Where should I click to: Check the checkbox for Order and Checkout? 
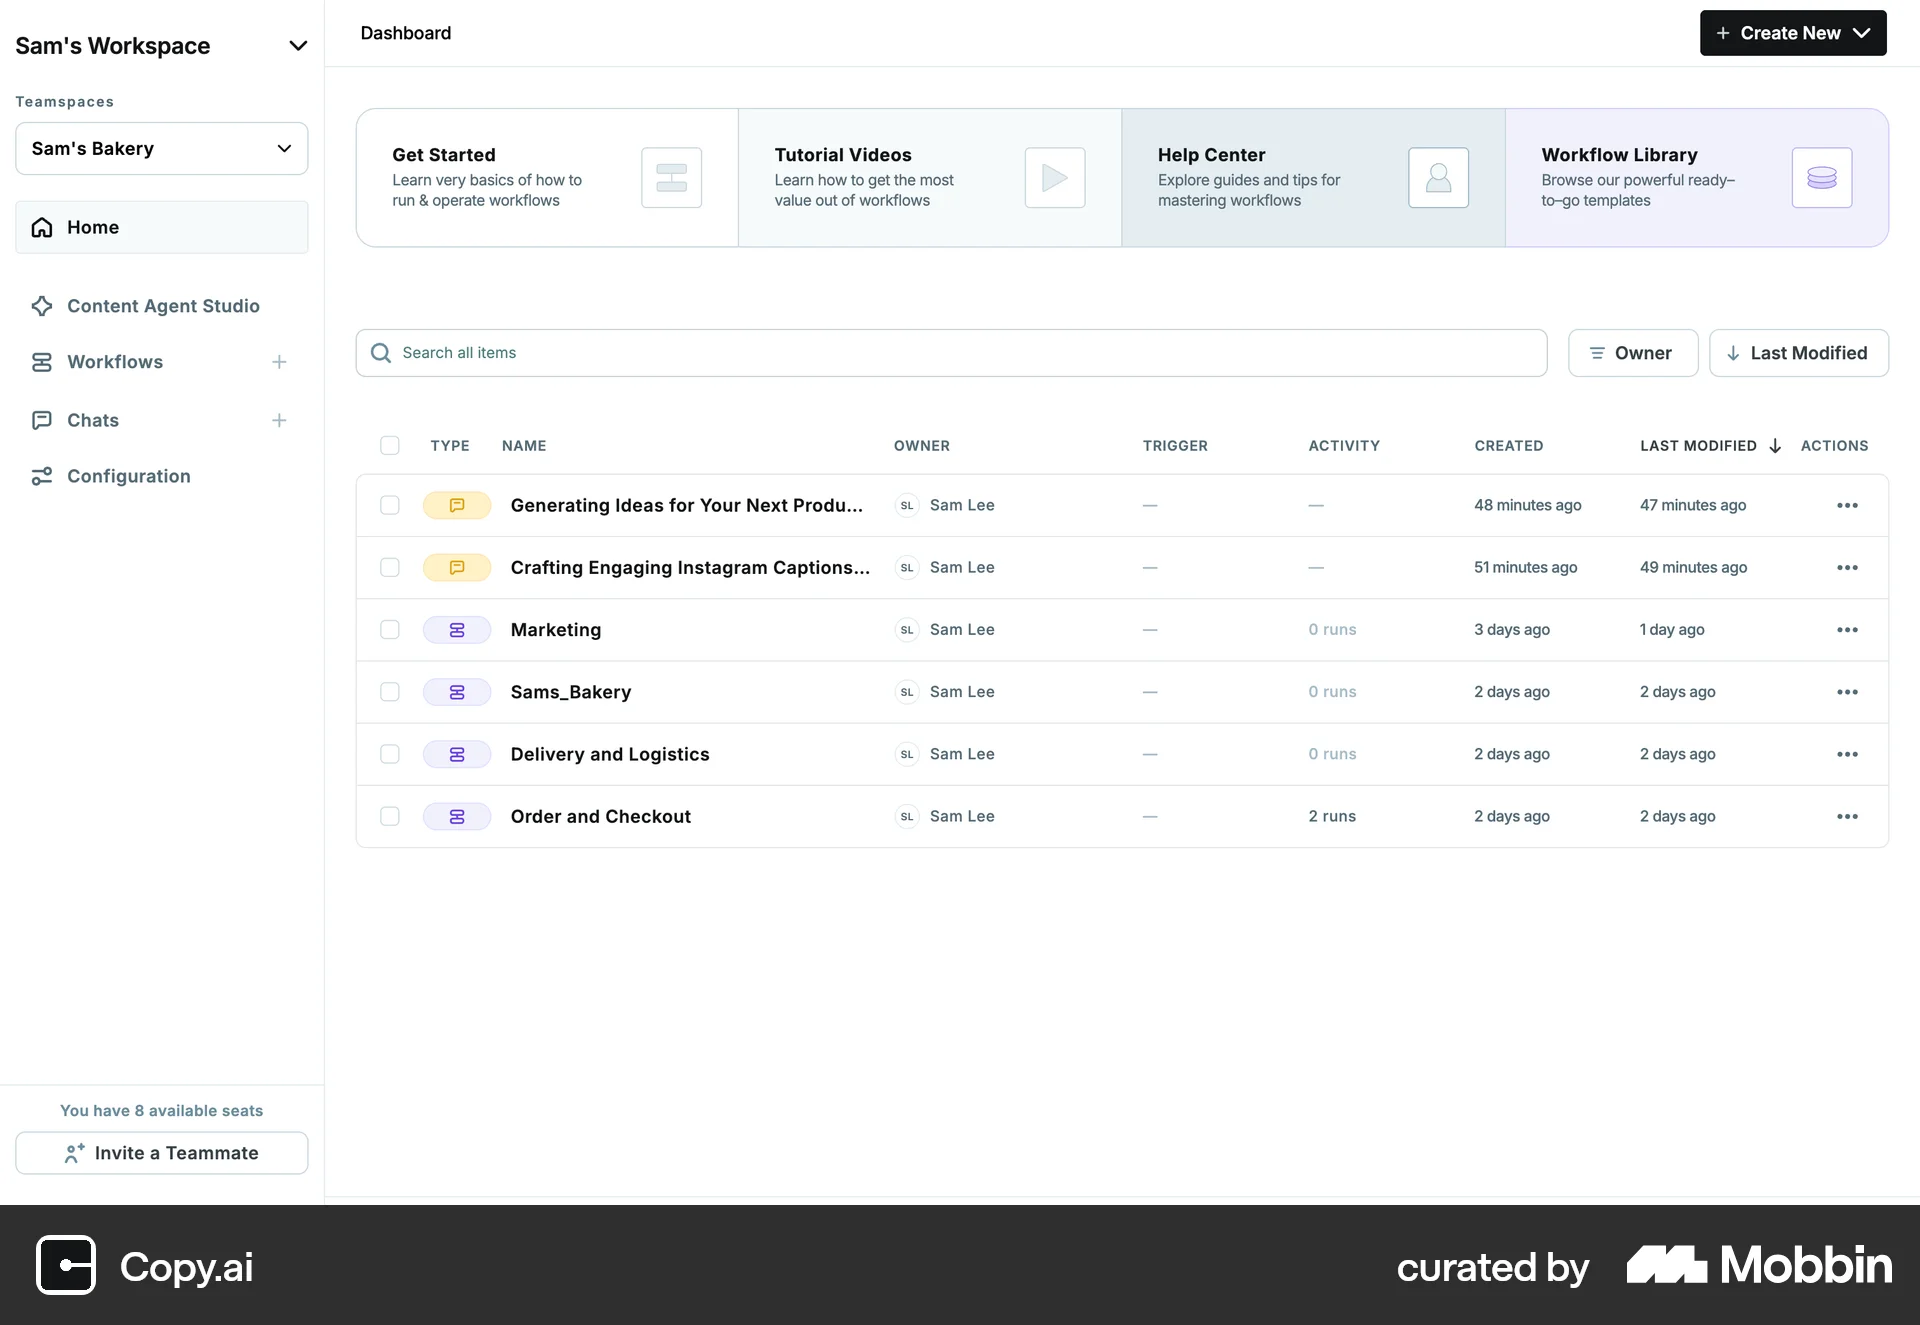point(390,816)
